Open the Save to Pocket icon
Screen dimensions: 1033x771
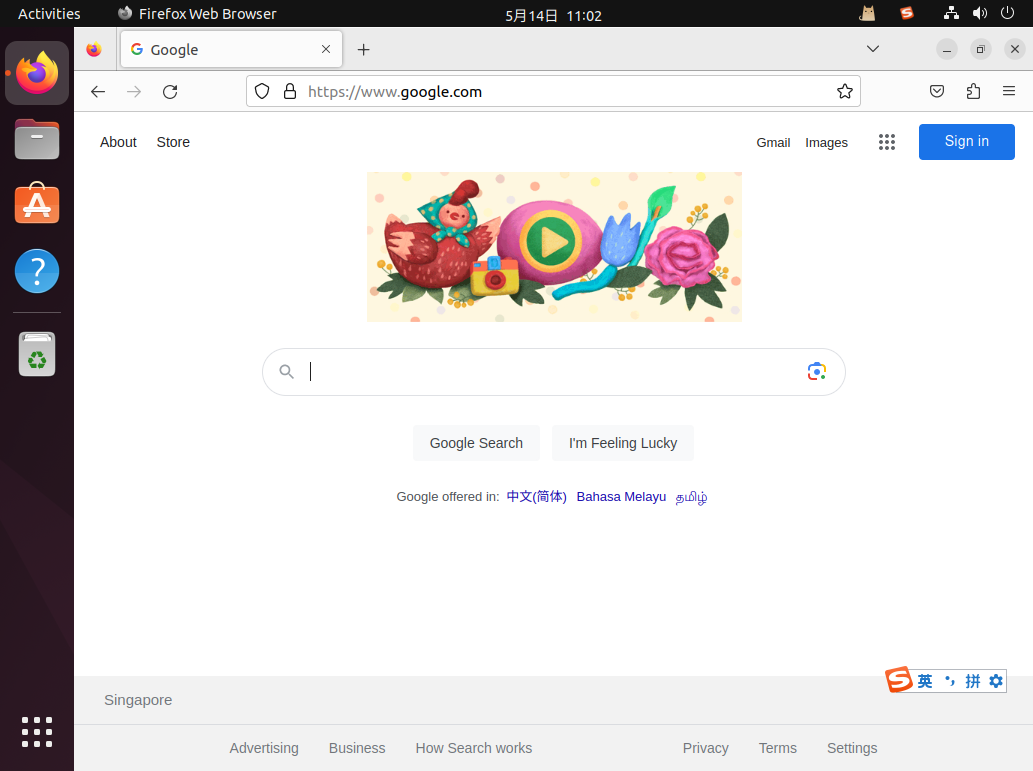(x=937, y=92)
